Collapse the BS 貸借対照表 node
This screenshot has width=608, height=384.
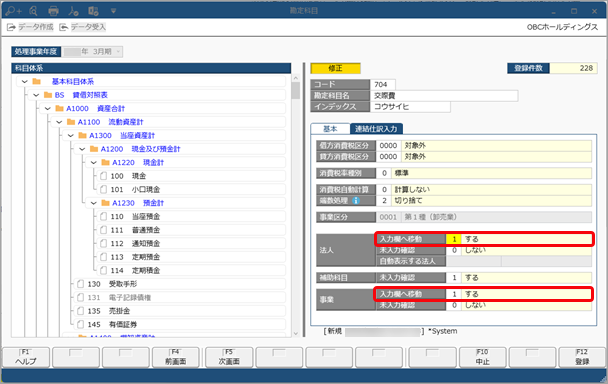click(36, 95)
